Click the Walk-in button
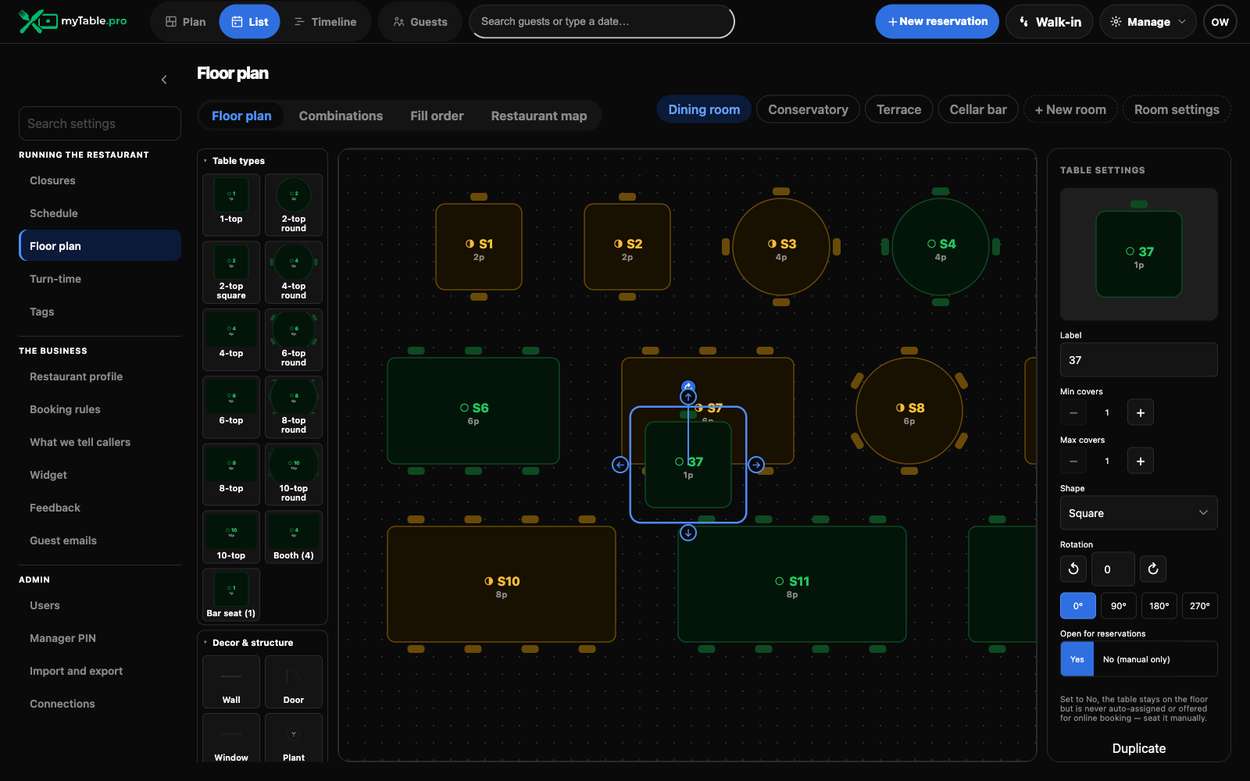Viewport: 1250px width, 781px height. click(1049, 21)
